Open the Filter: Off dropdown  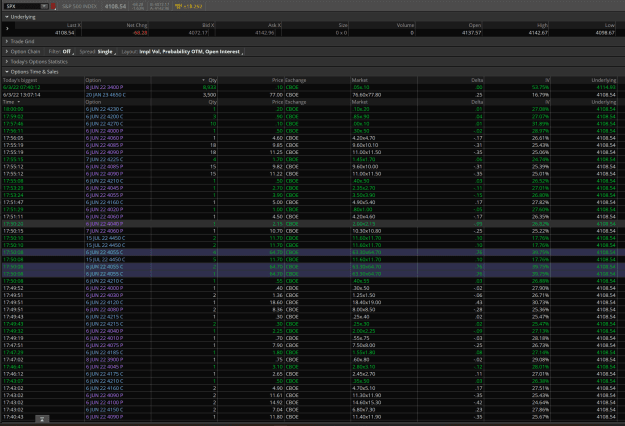[61, 52]
